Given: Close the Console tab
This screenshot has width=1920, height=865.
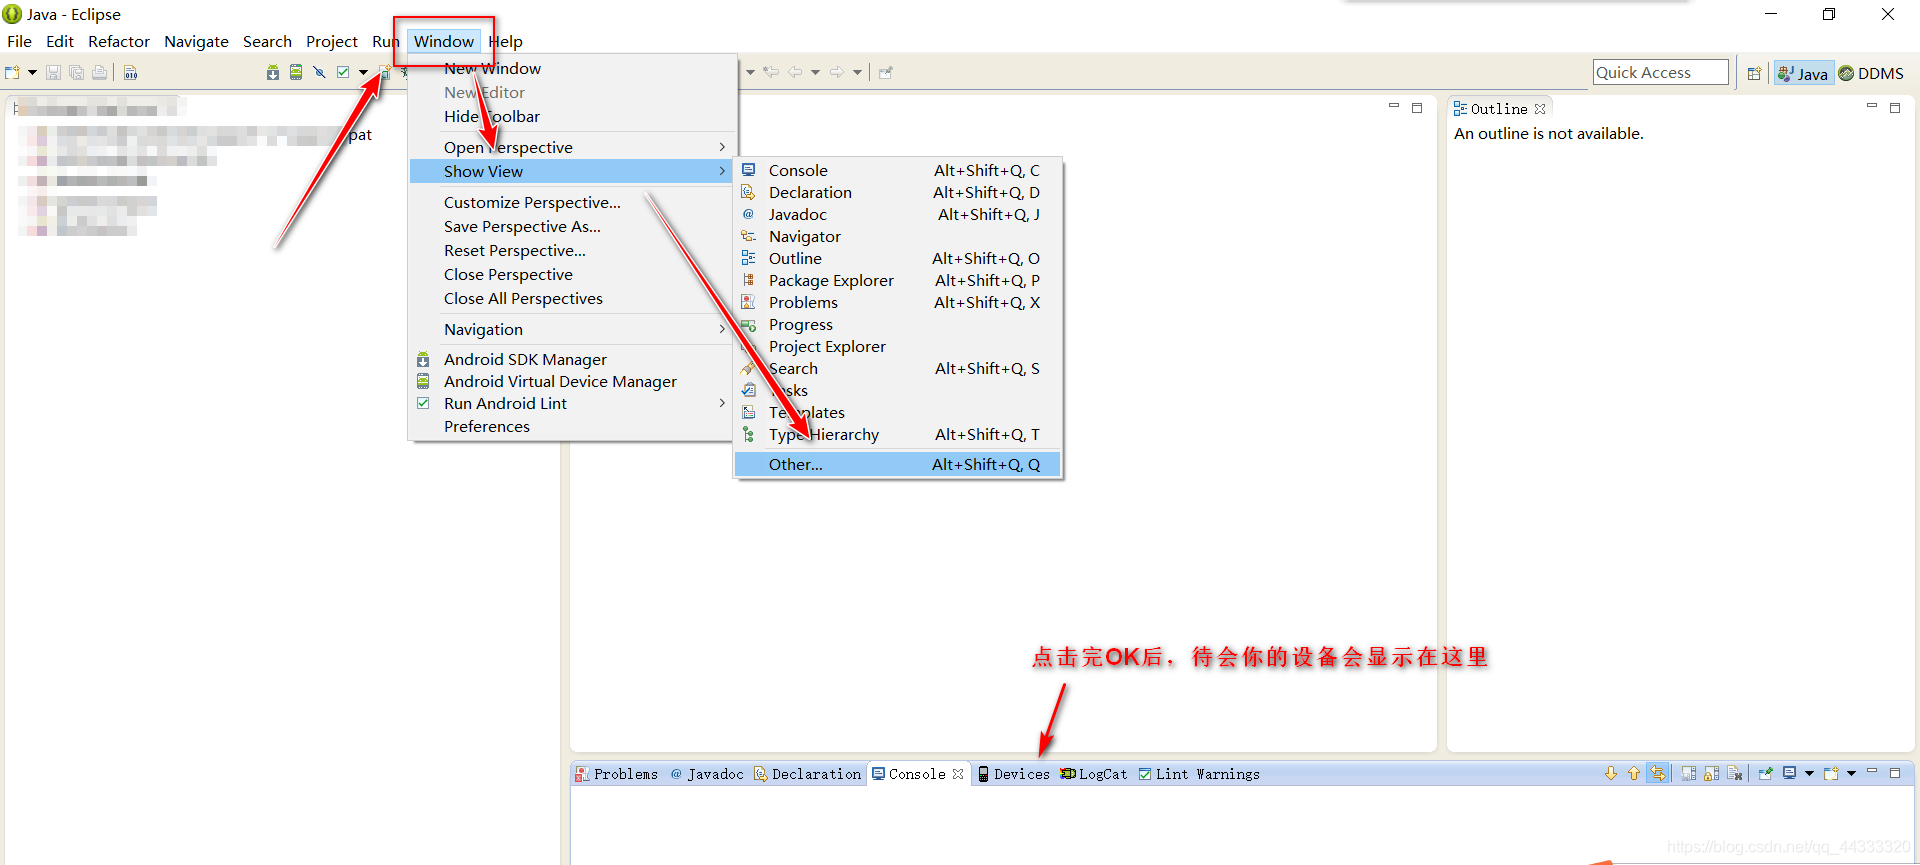Looking at the screenshot, I should (x=958, y=774).
